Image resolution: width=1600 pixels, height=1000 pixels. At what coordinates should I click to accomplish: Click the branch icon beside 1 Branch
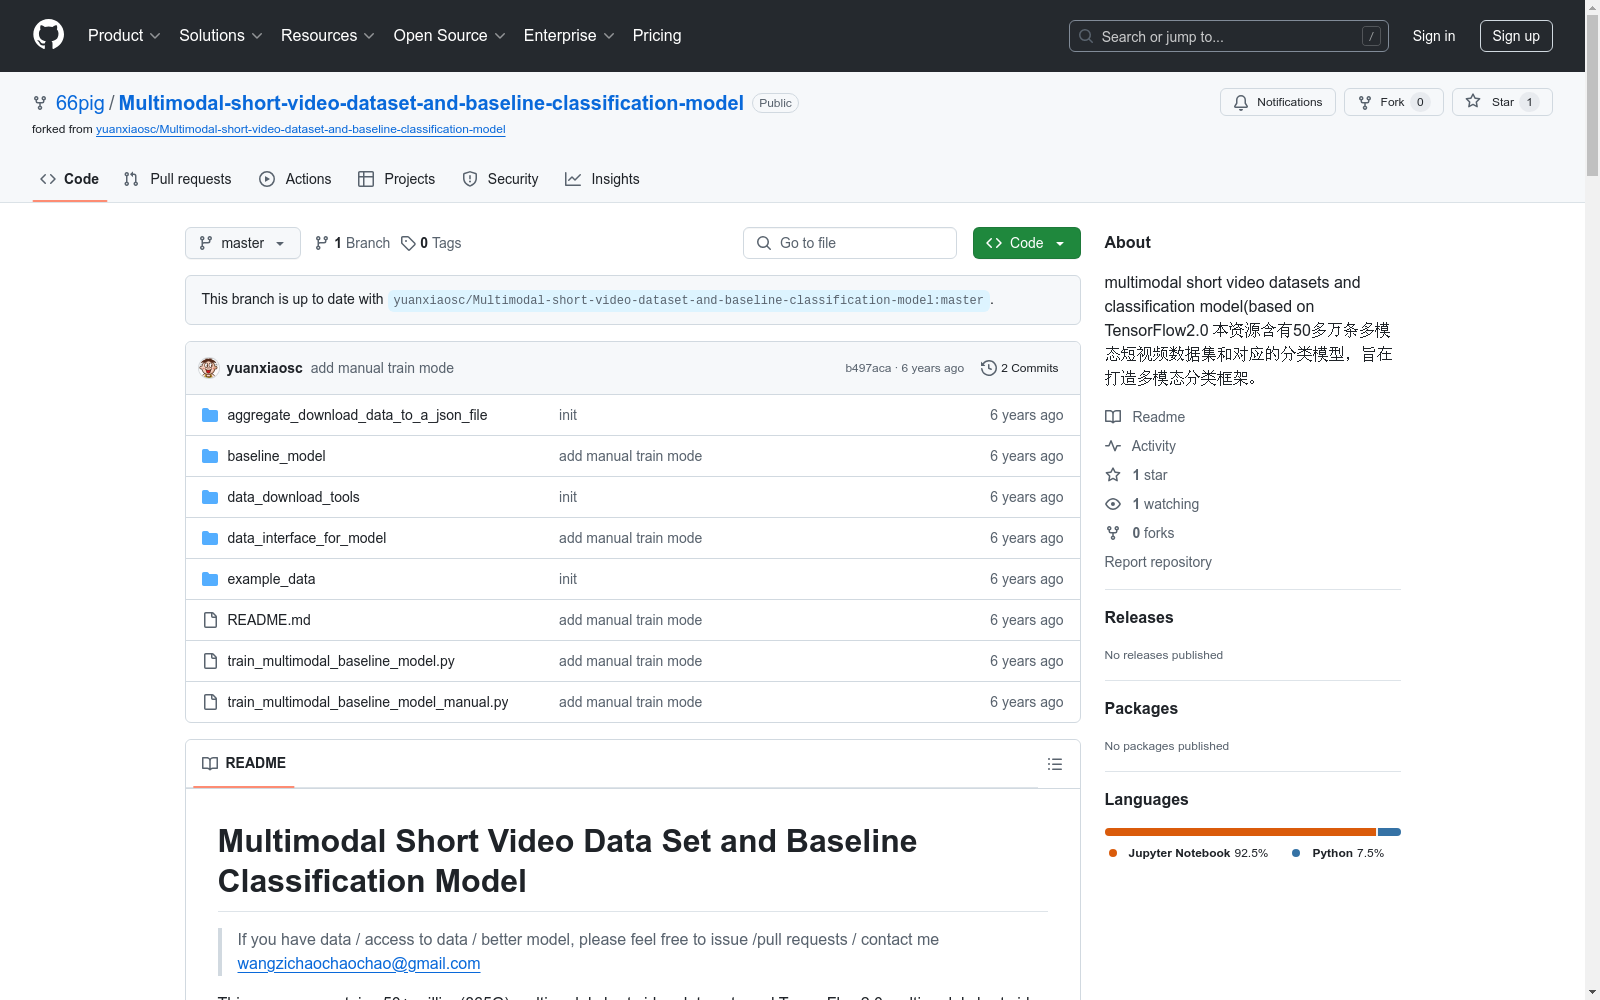[322, 243]
